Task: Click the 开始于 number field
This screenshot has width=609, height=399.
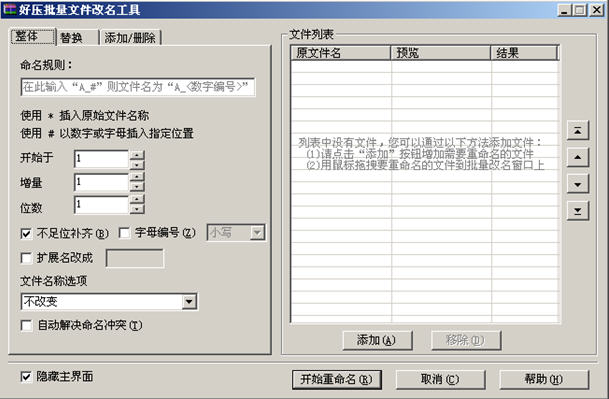Action: coord(101,160)
